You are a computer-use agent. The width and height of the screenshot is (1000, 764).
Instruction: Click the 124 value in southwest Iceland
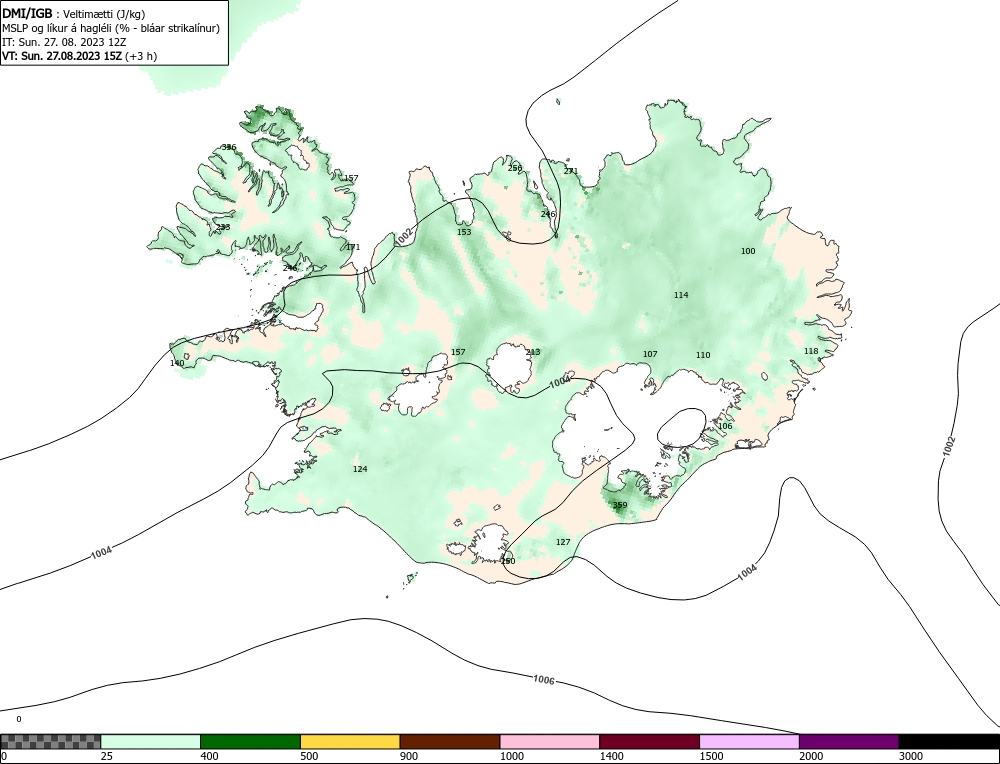[x=360, y=469]
